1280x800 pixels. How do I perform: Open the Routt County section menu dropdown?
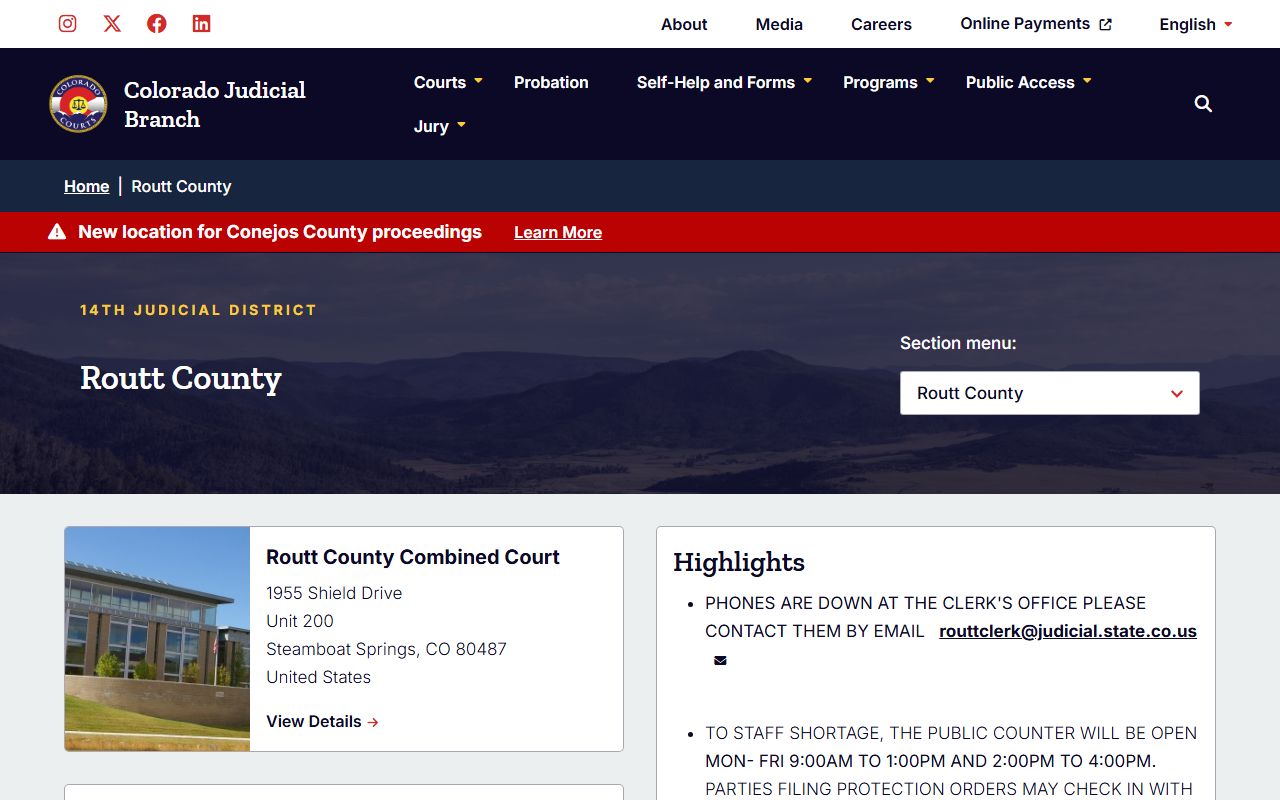coord(1049,393)
